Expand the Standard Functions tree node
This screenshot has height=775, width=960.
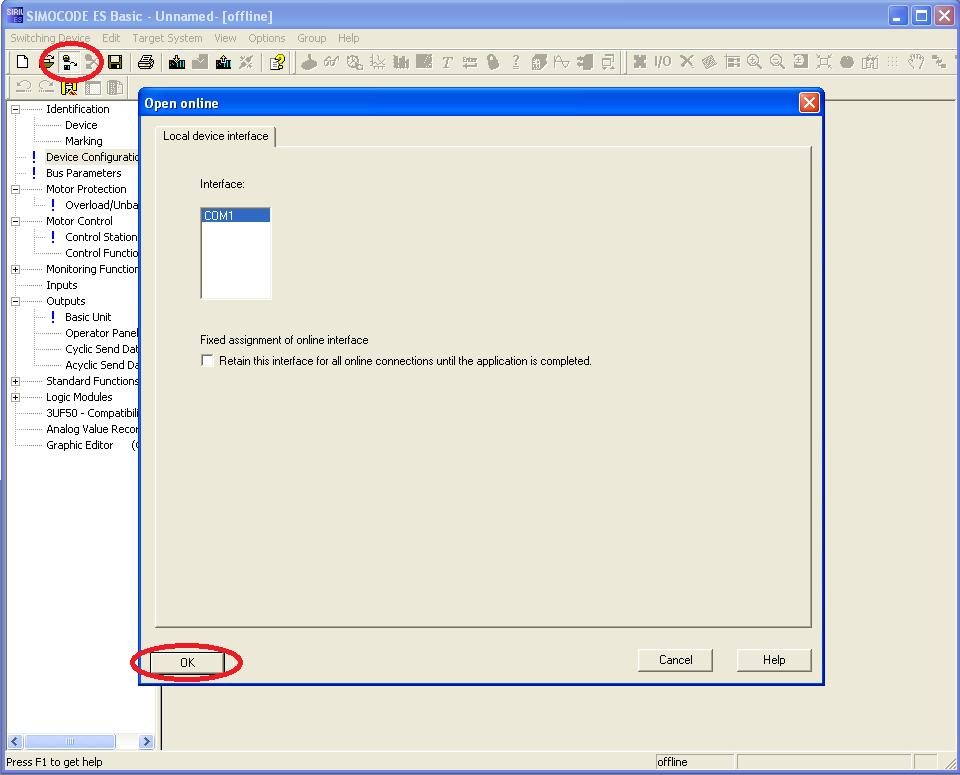coord(15,381)
